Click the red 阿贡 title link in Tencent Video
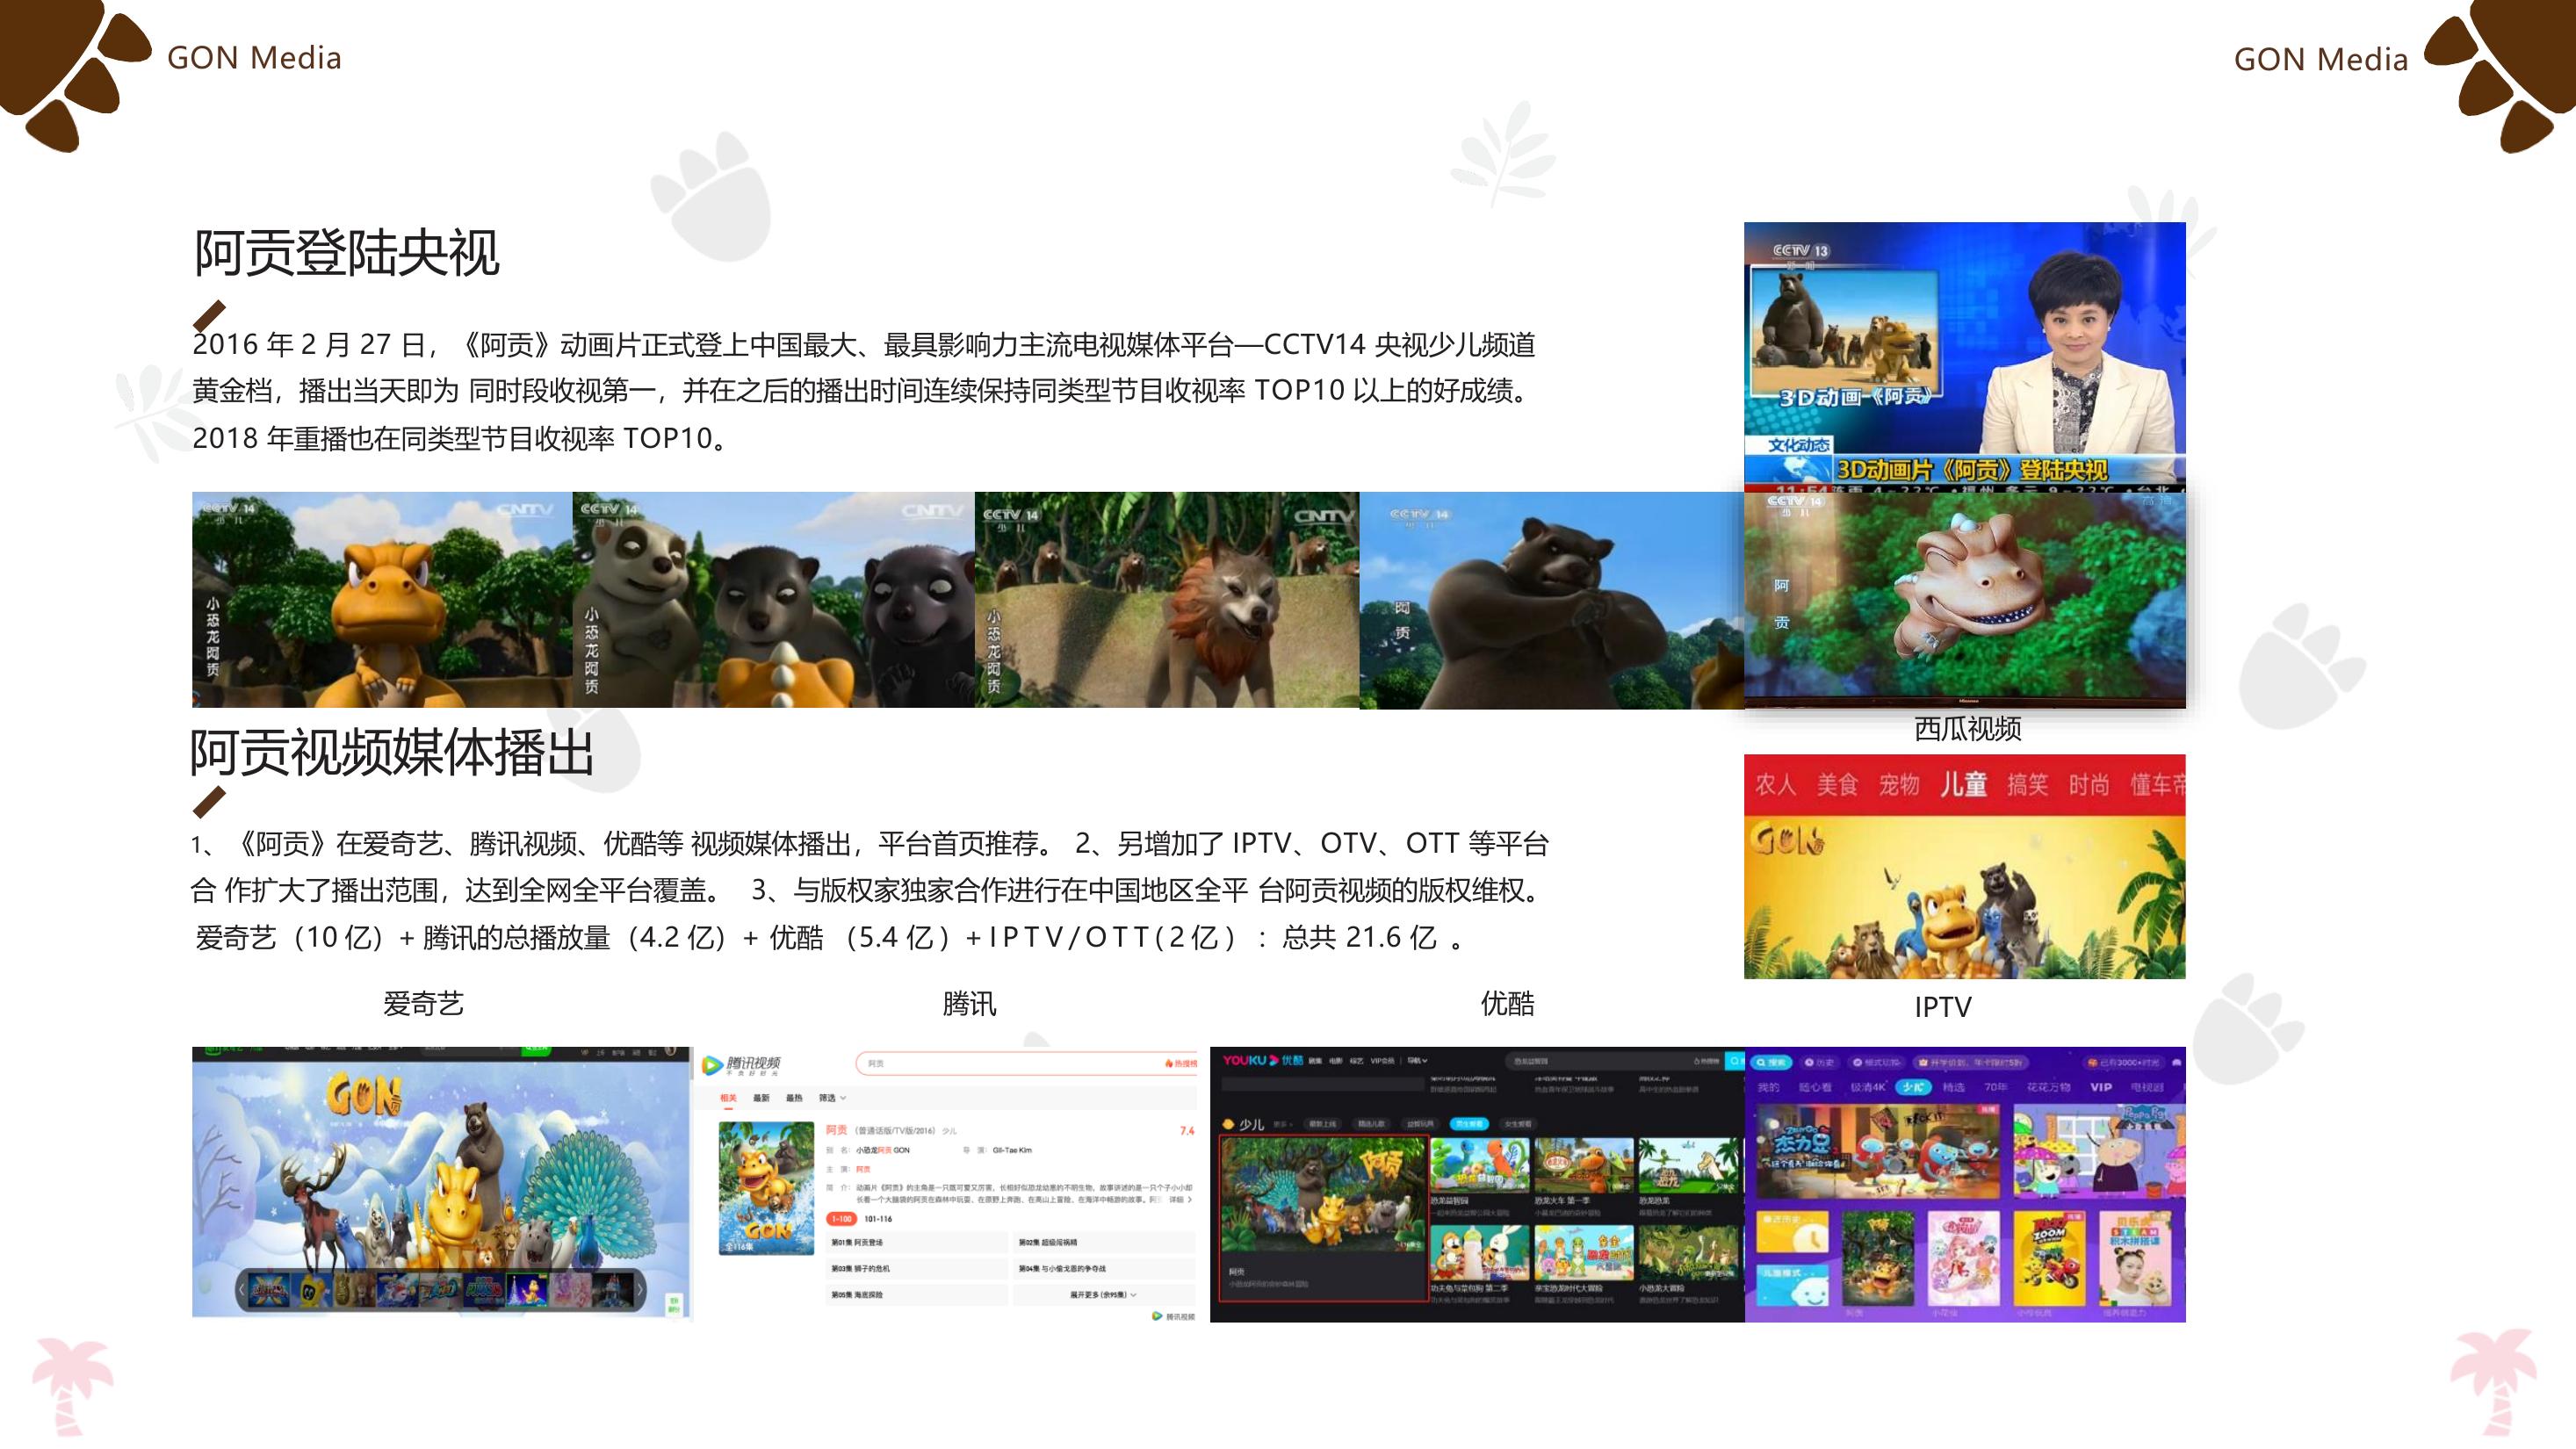 pos(837,1130)
